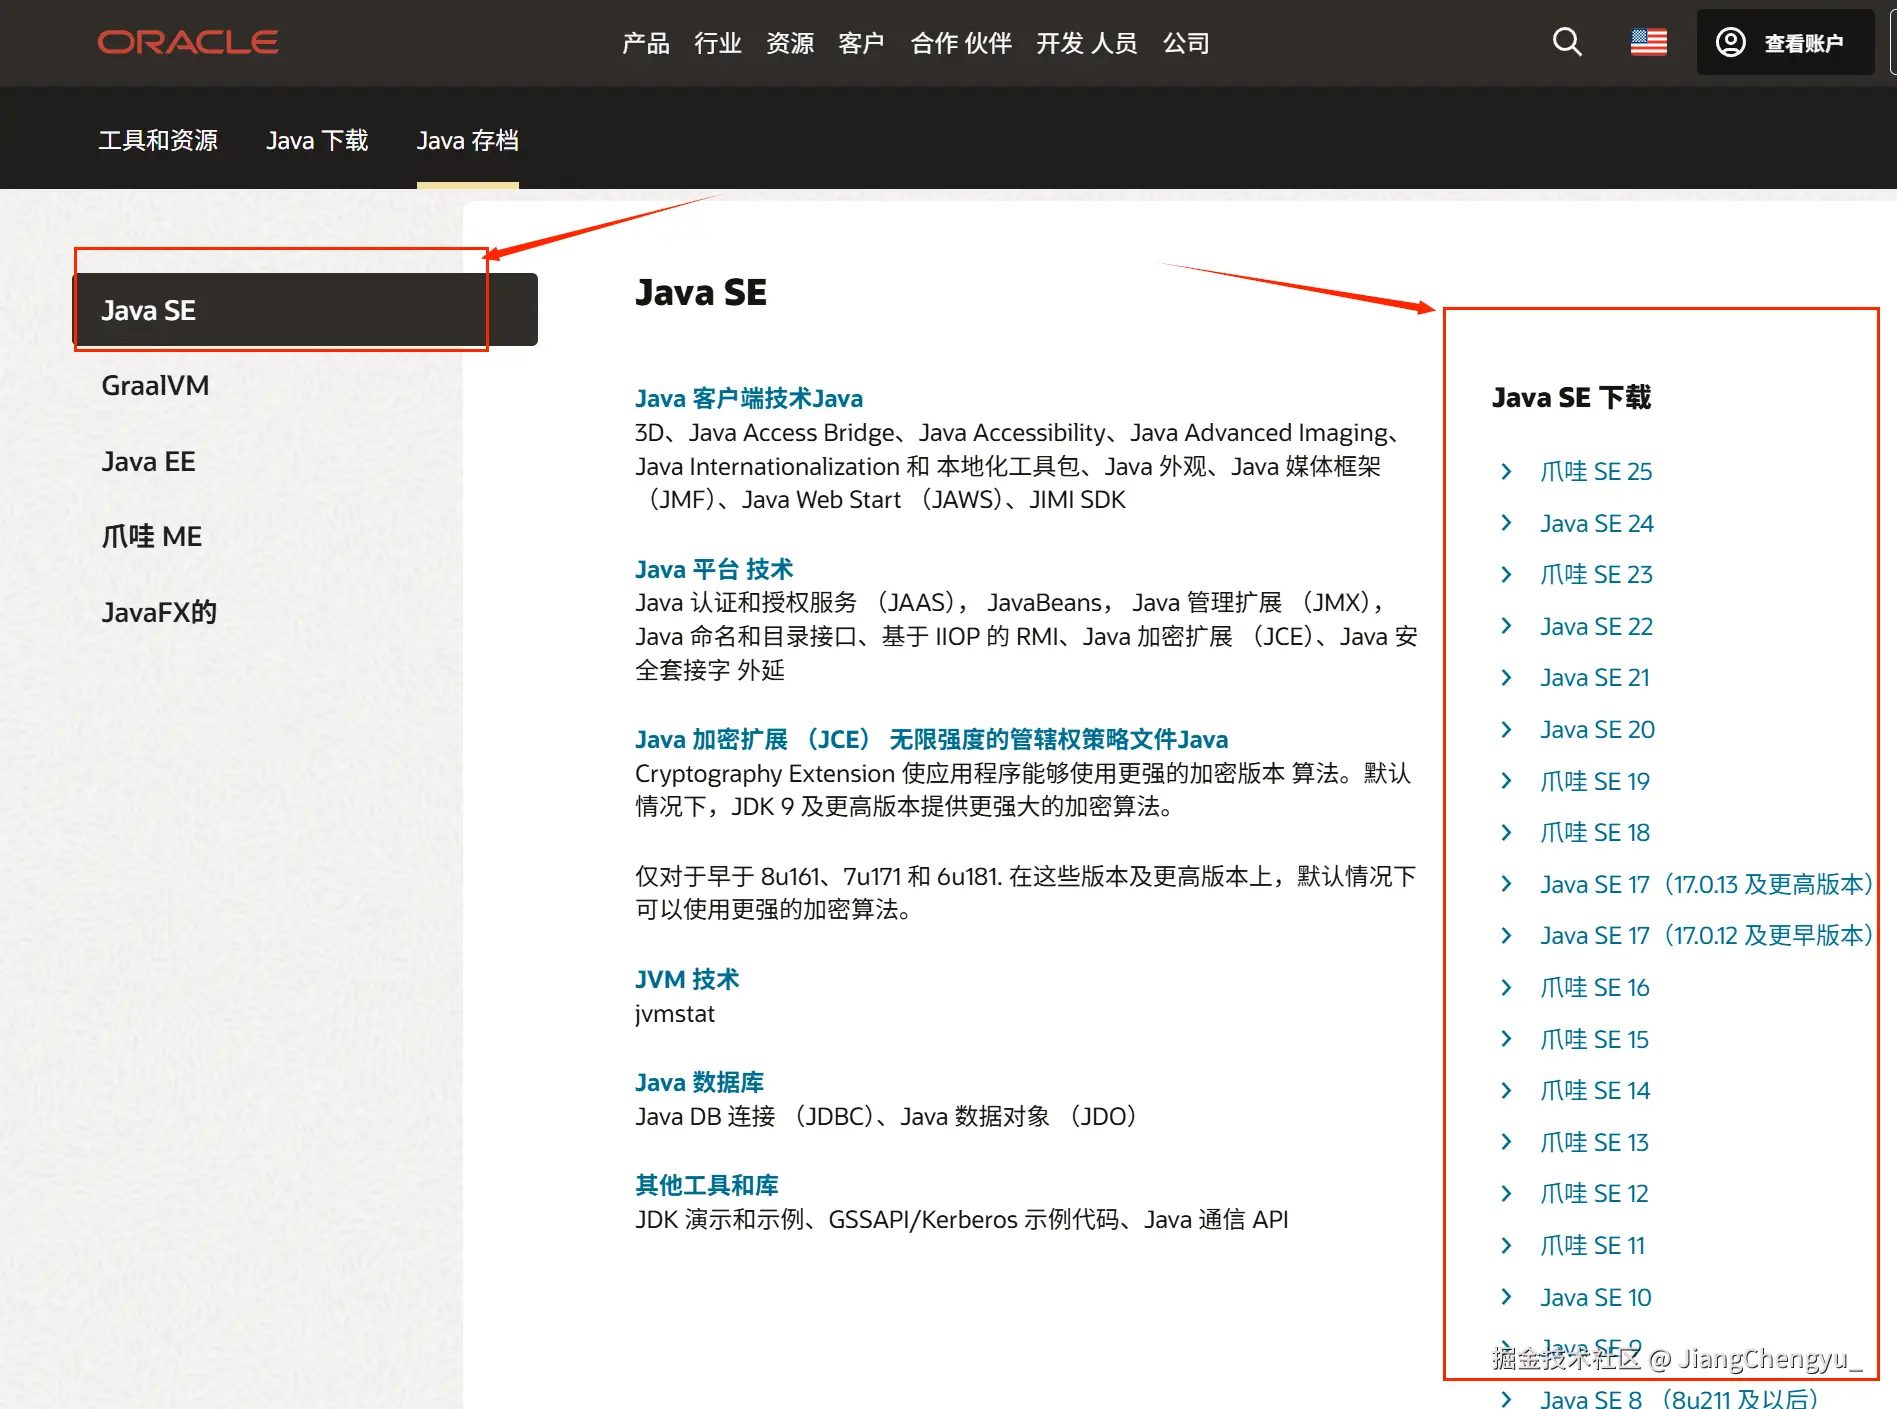
Task: Open the 行业 menu
Action: 718,43
